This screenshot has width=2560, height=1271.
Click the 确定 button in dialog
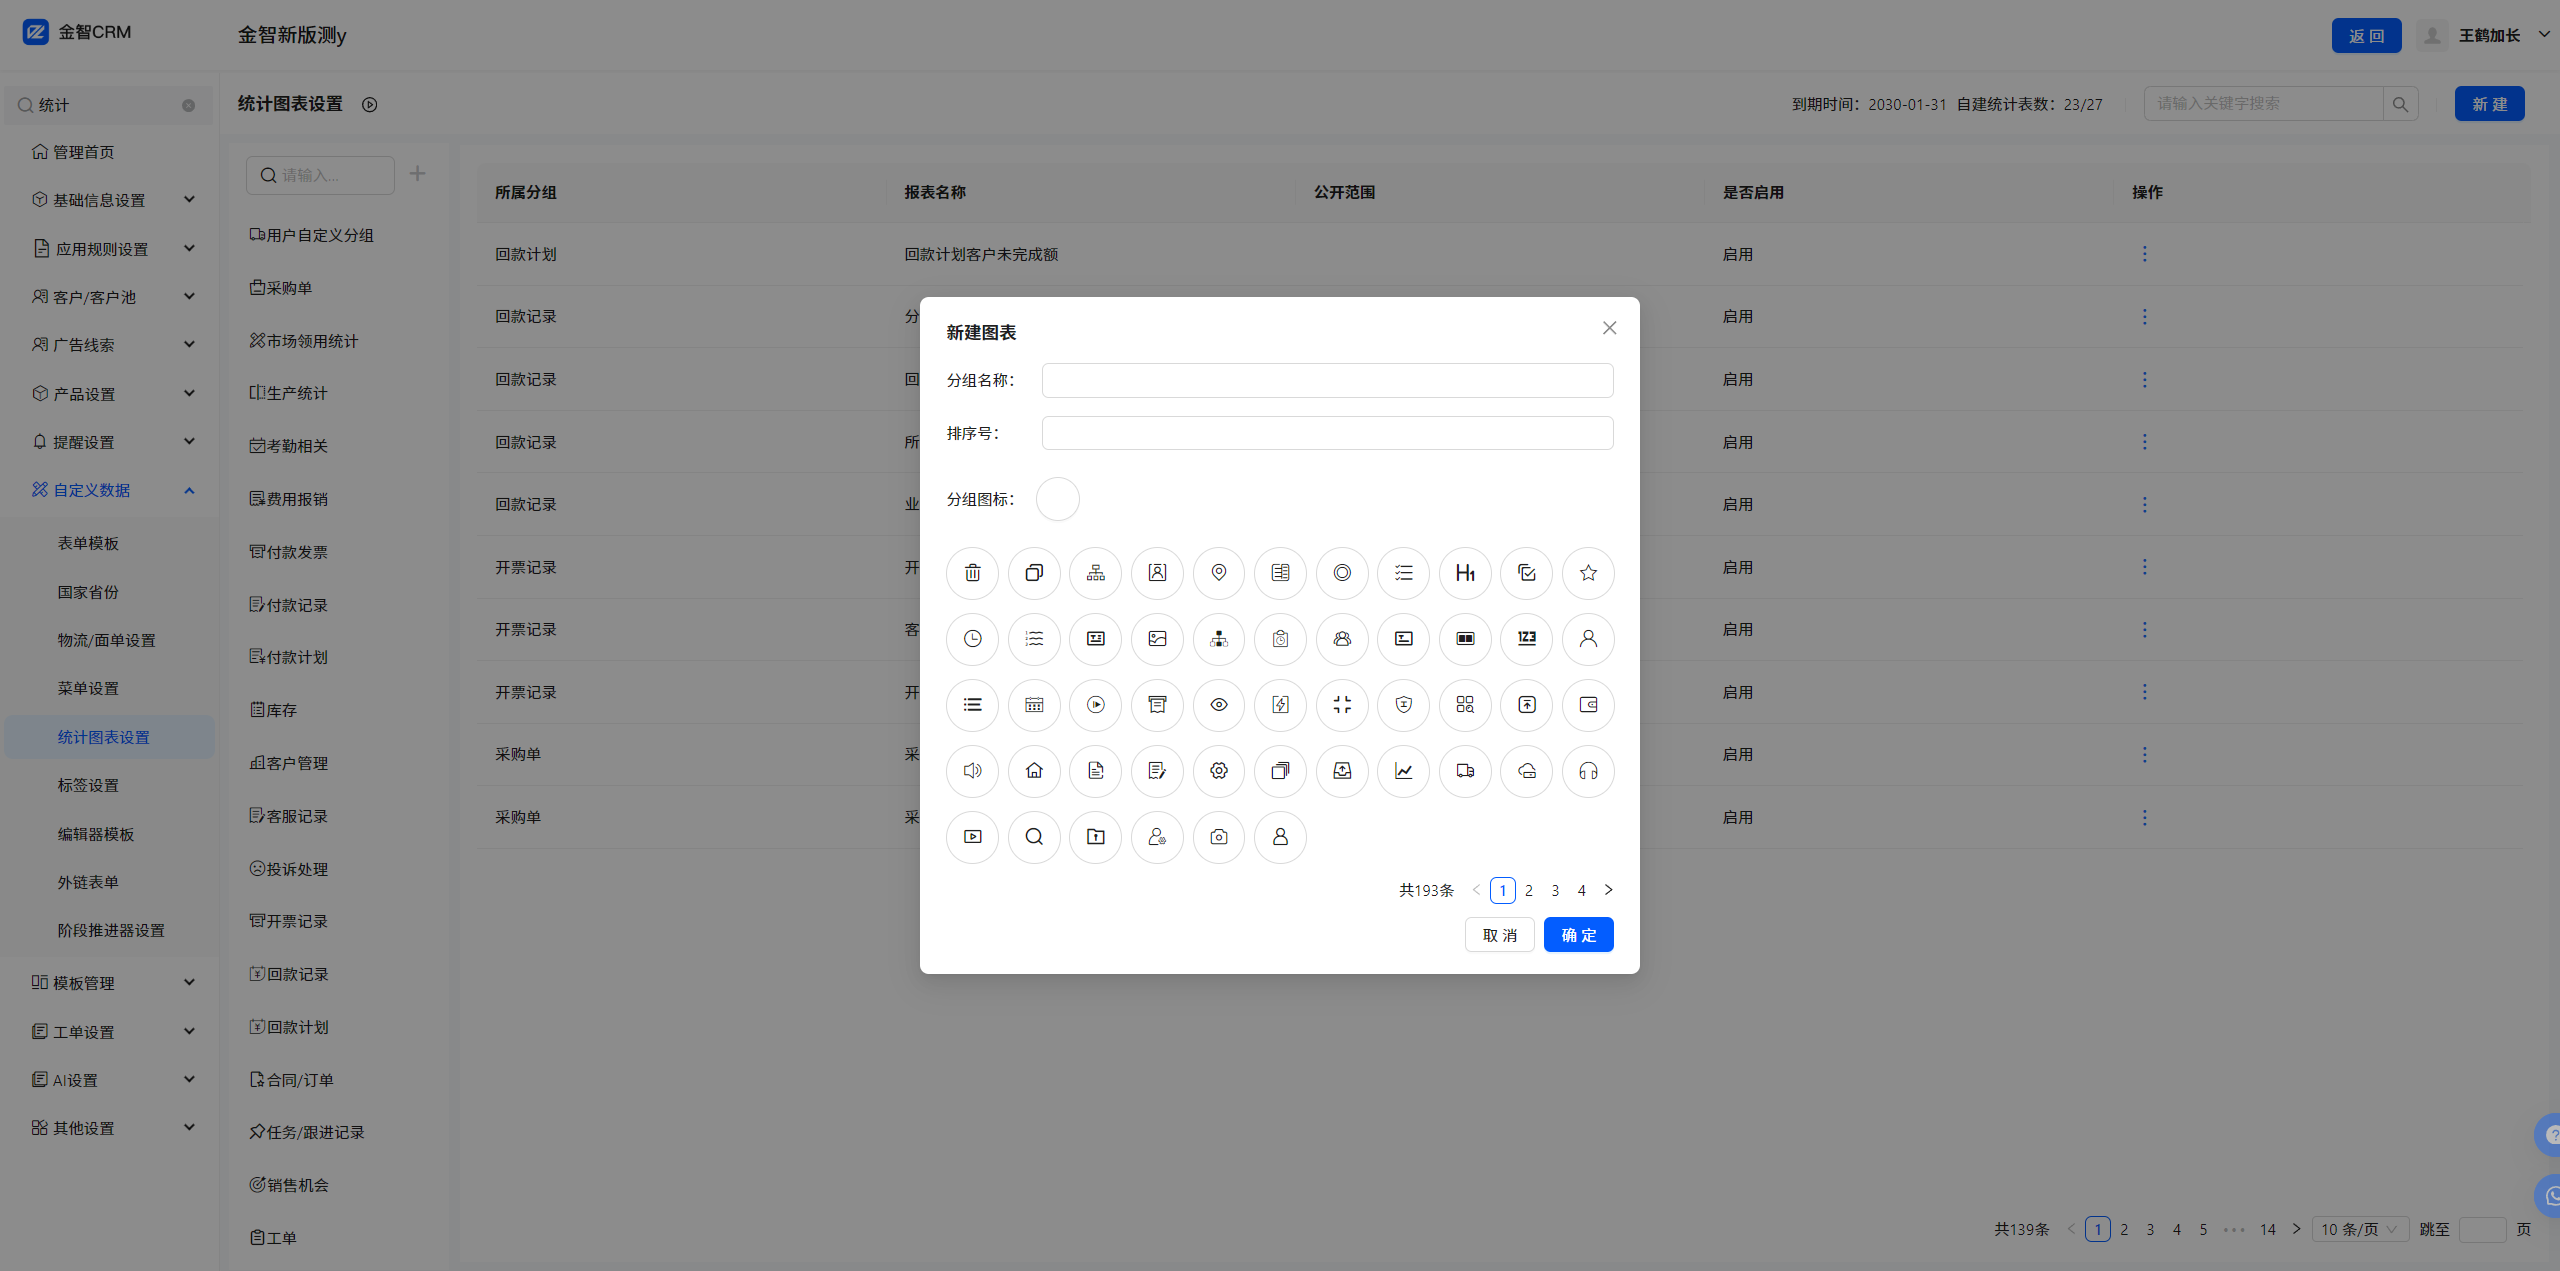point(1578,935)
